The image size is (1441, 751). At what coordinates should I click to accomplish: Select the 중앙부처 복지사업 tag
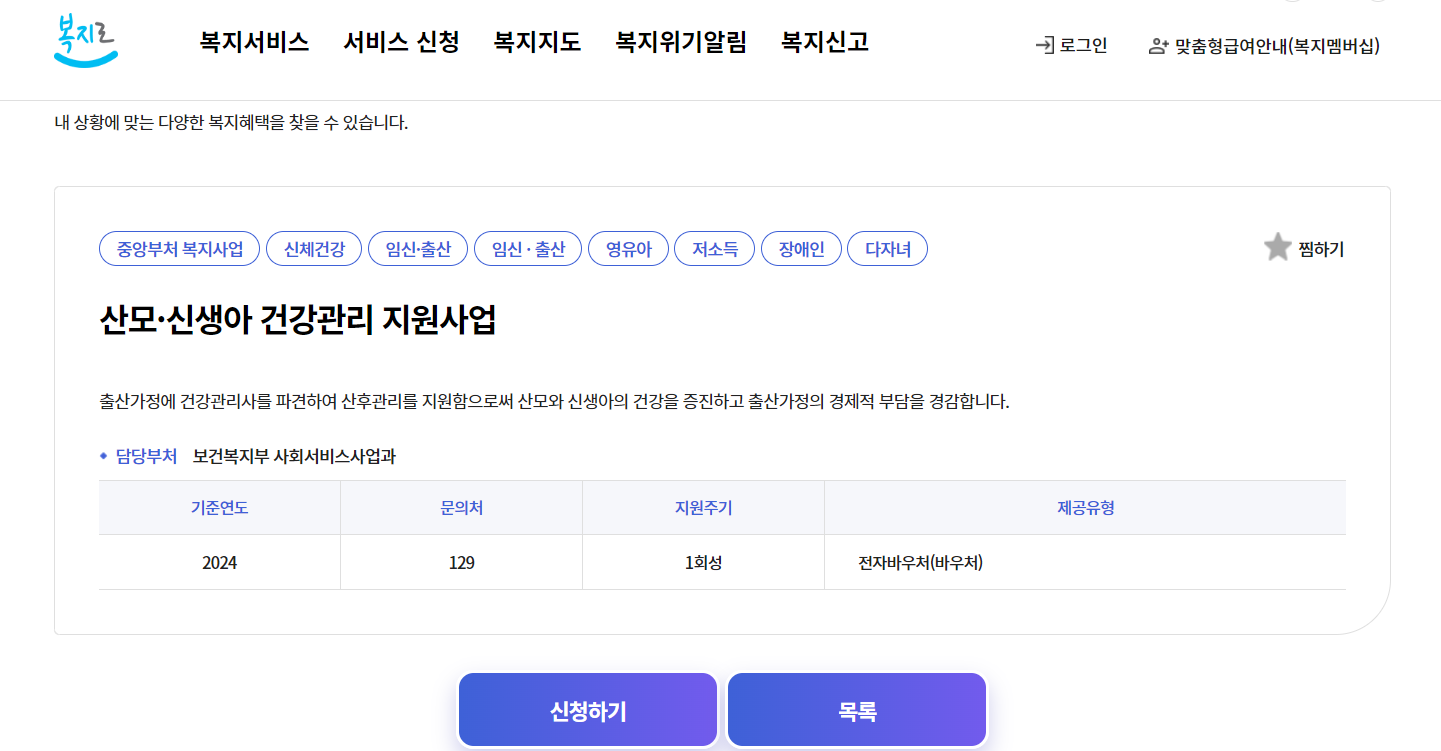178,248
